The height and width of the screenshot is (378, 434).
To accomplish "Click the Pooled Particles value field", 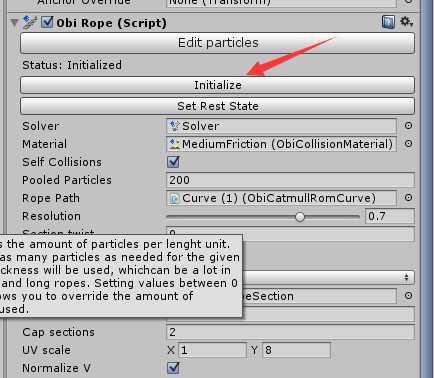I will [x=290, y=180].
